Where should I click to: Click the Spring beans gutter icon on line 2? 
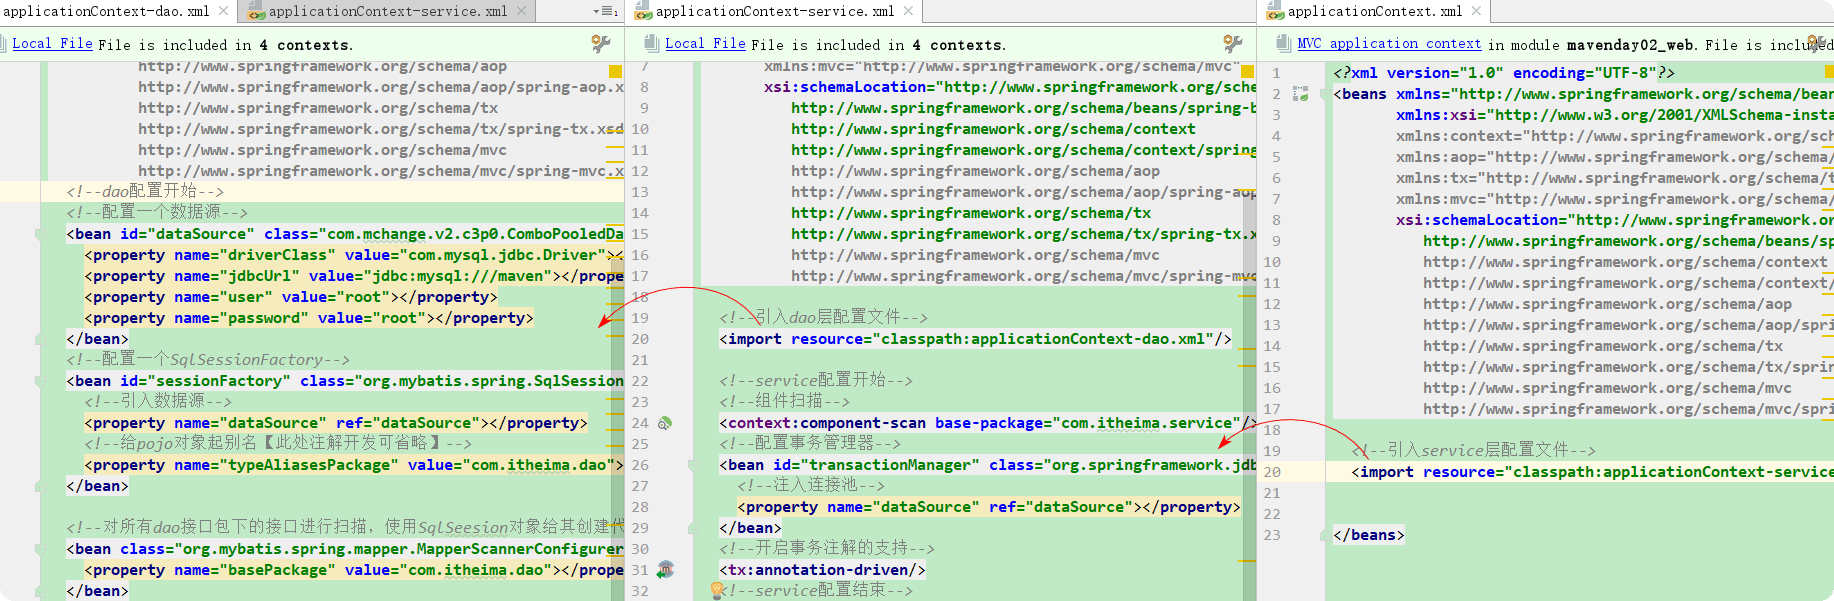pyautogui.click(x=1300, y=94)
